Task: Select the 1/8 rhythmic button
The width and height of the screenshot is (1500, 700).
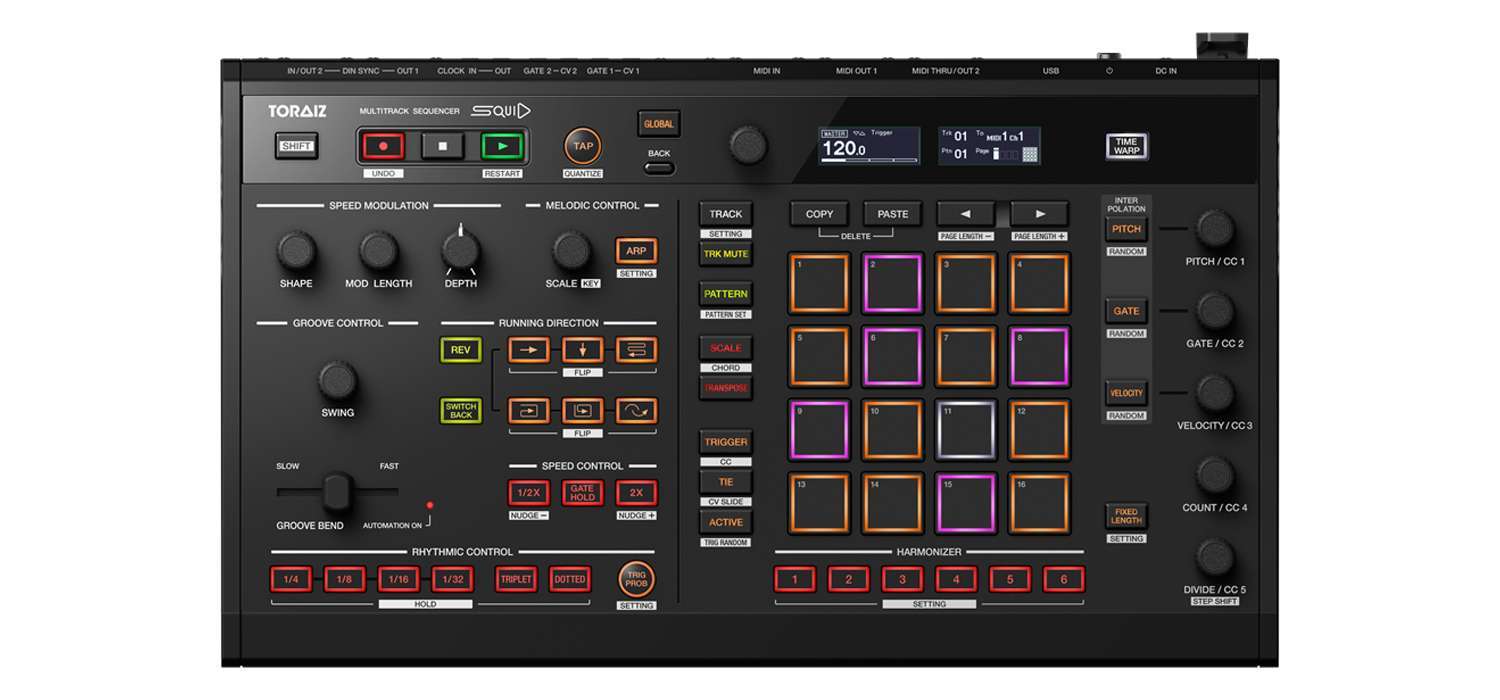Action: tap(344, 579)
